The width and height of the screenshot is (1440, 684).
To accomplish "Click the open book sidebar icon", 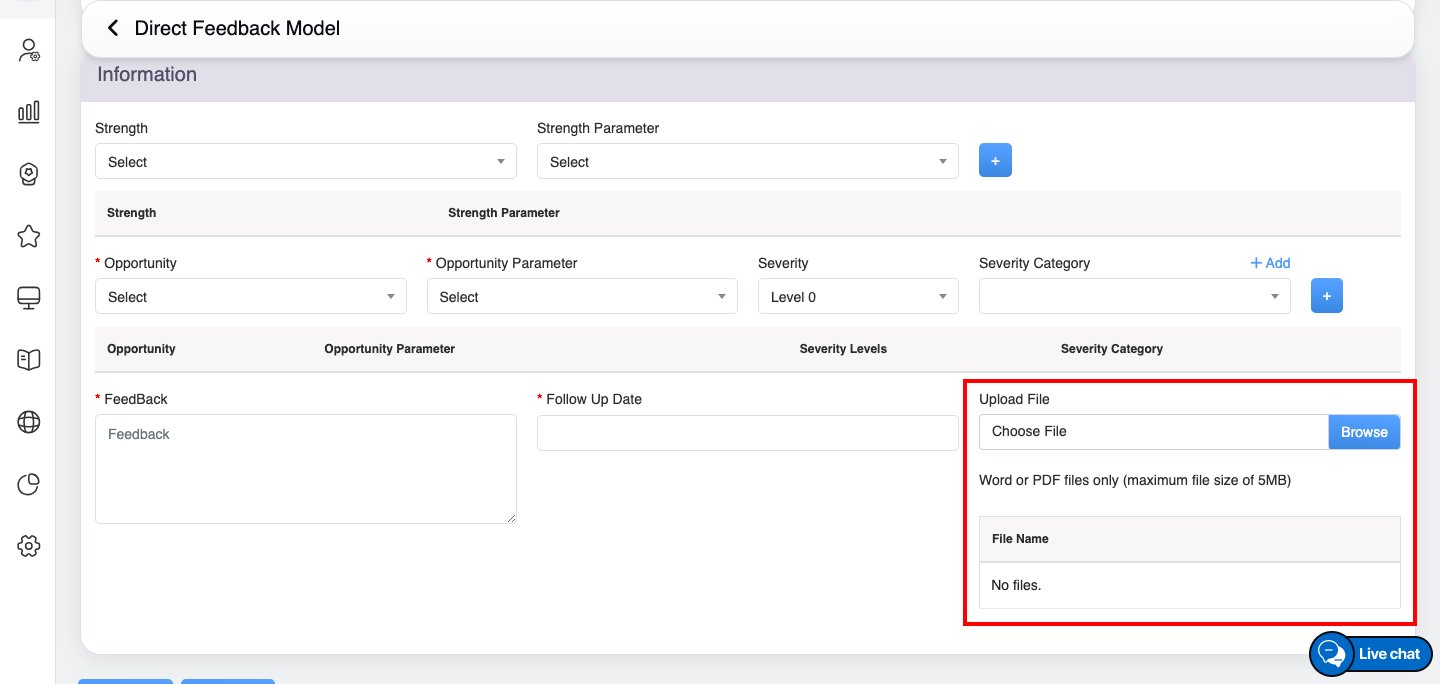I will [29, 360].
